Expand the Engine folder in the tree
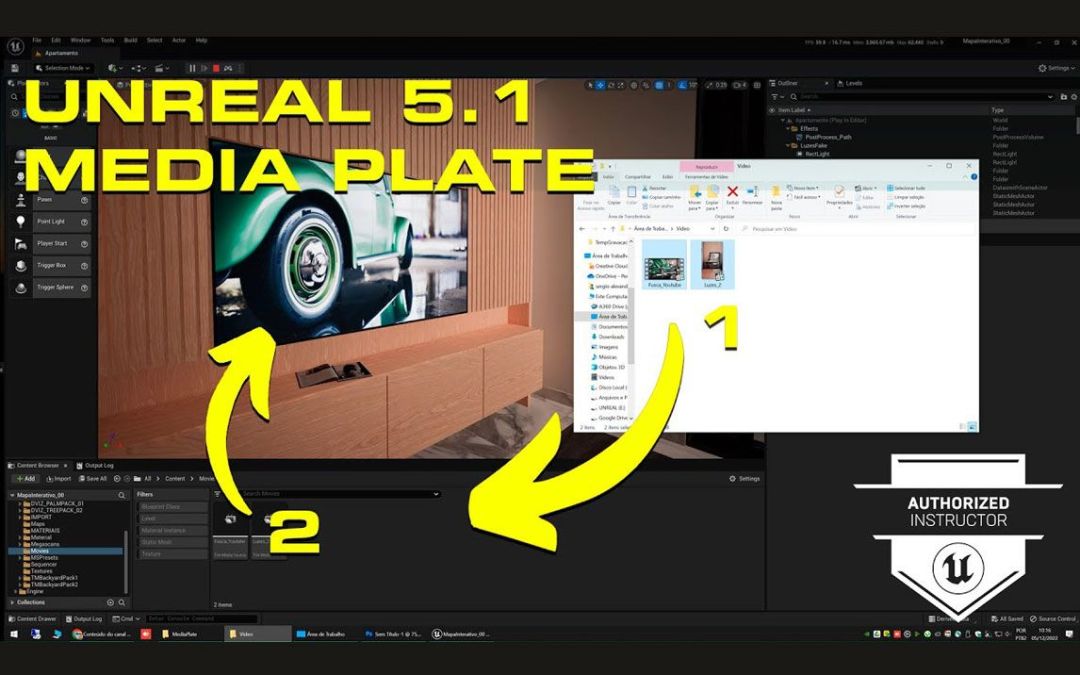This screenshot has width=1080, height=675. [15, 592]
